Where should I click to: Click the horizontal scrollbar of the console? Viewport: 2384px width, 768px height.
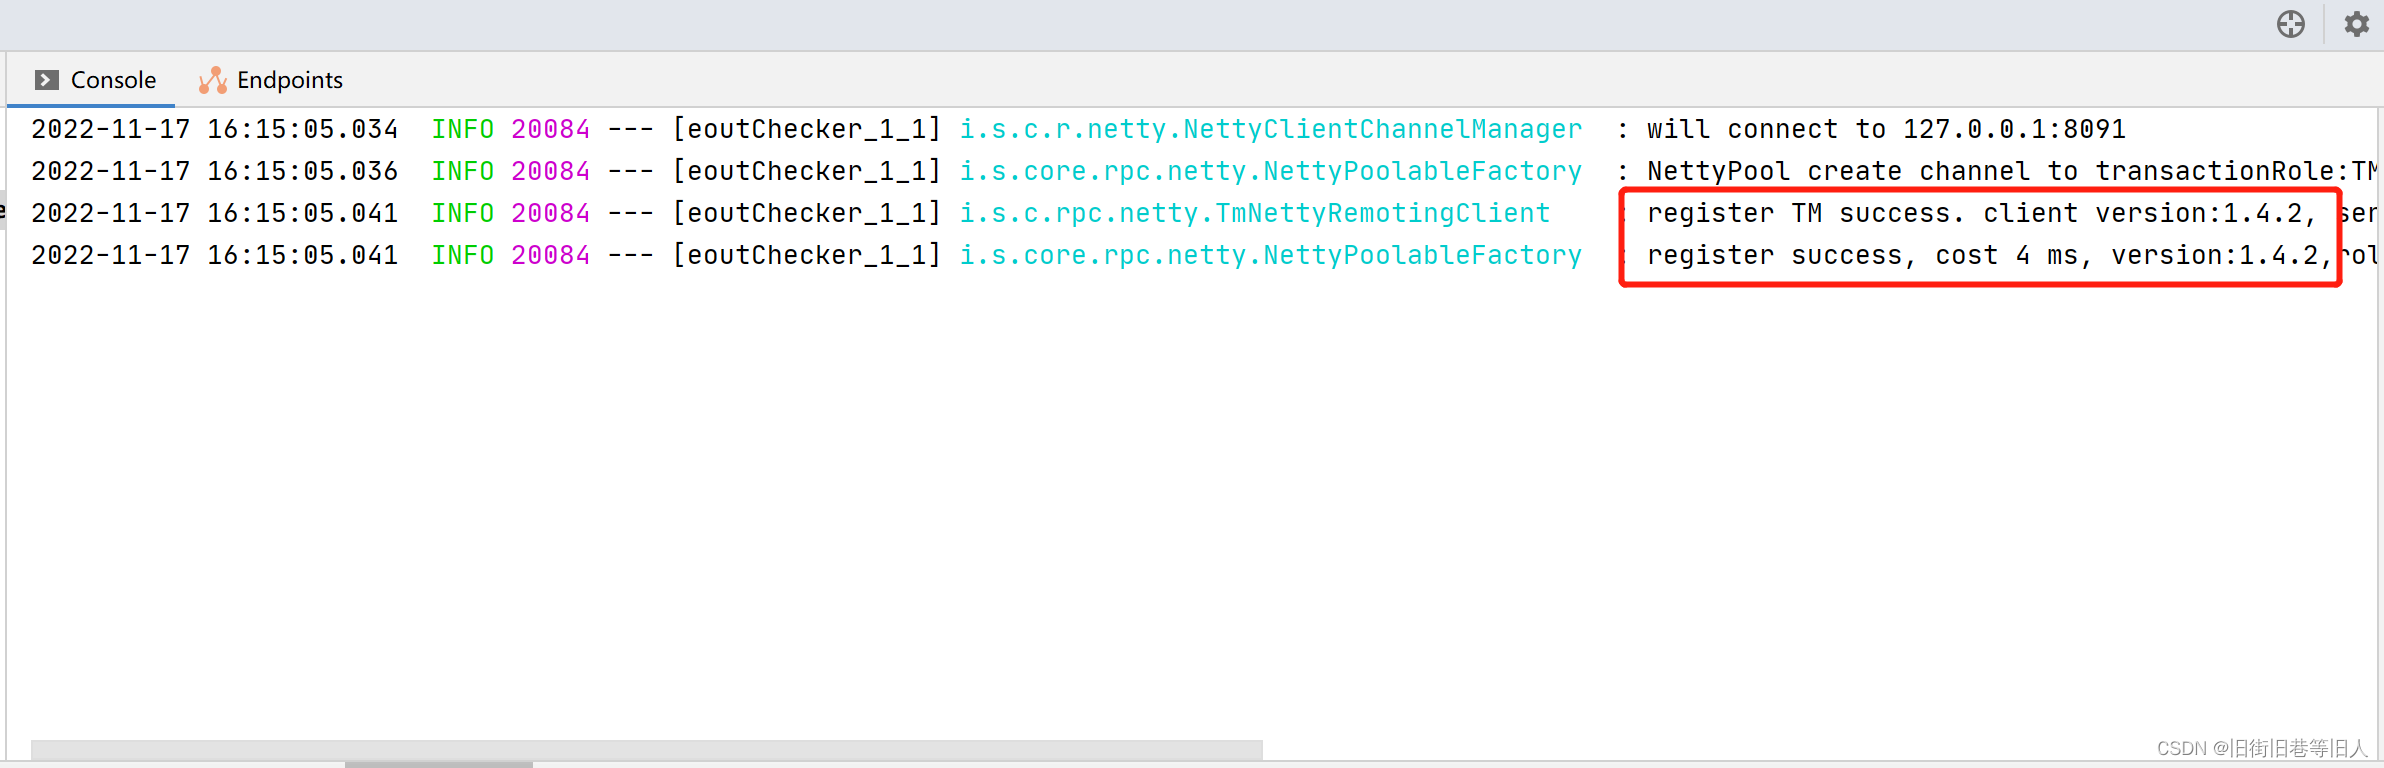pos(647,749)
